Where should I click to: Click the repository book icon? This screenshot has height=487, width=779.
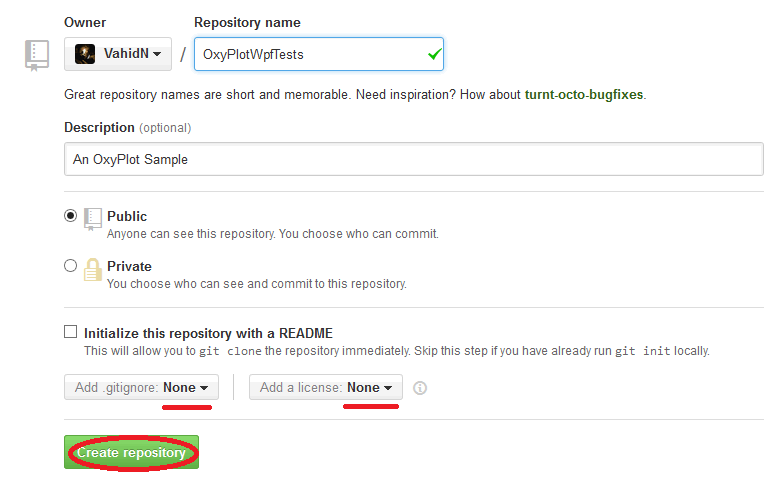click(x=37, y=55)
